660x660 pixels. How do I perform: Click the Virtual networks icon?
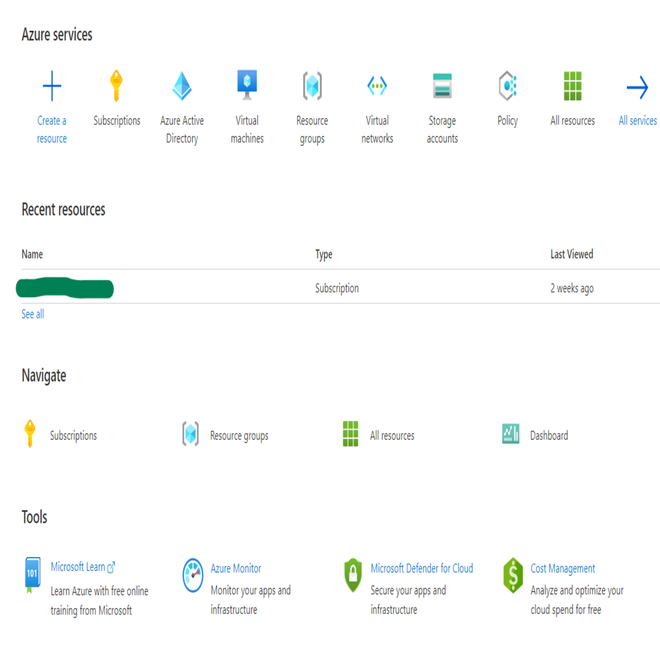377,86
